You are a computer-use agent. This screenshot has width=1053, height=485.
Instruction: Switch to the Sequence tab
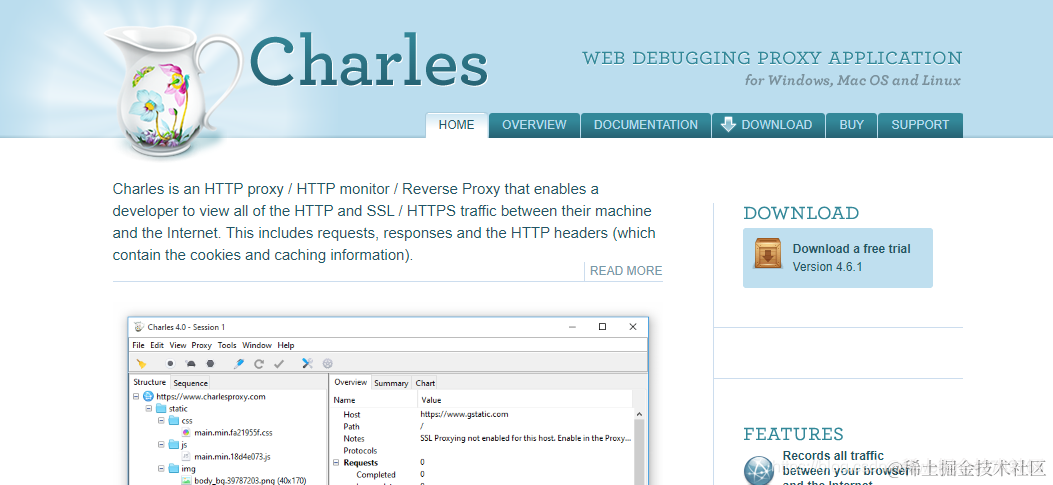point(190,383)
